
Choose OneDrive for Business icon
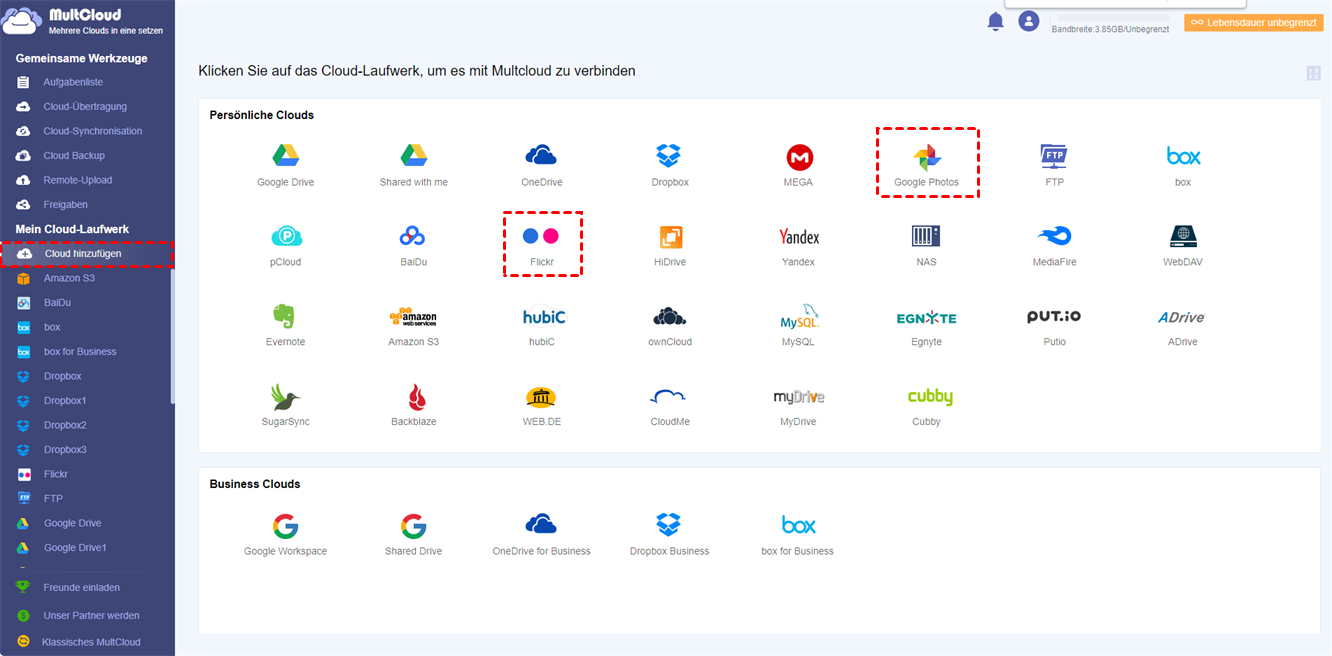541,525
